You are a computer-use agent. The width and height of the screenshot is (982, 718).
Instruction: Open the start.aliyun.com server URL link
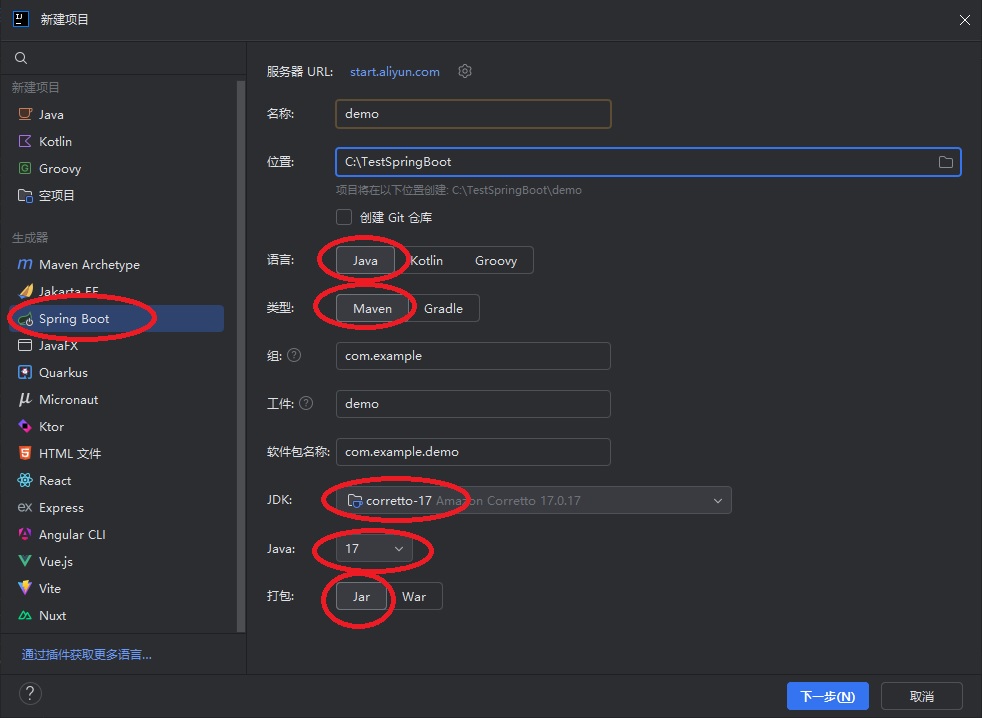[395, 71]
